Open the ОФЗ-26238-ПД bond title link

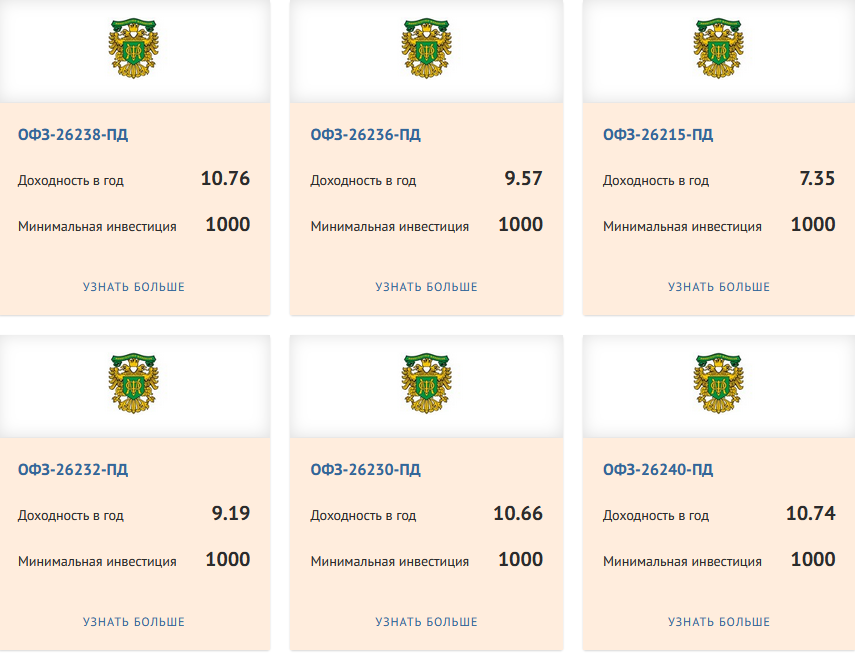pyautogui.click(x=73, y=135)
